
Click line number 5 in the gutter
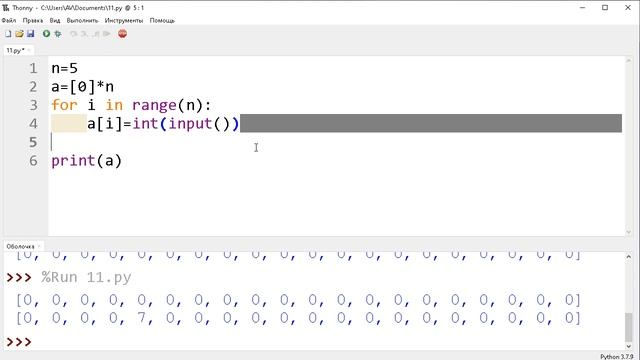[x=33, y=142]
